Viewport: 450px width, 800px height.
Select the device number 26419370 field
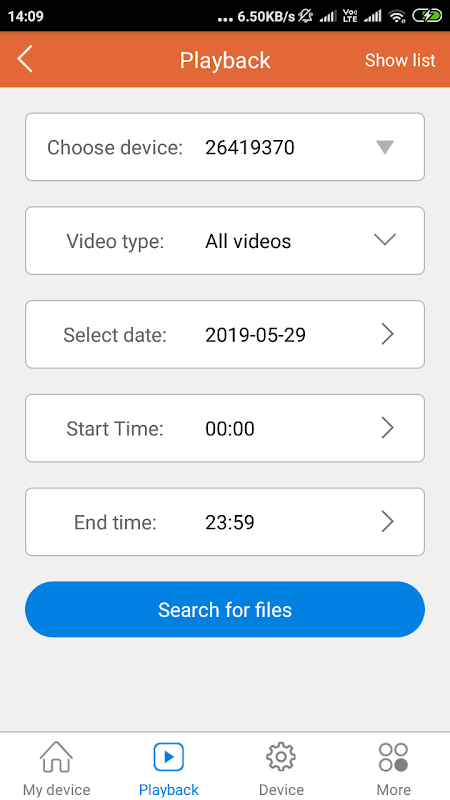point(225,147)
